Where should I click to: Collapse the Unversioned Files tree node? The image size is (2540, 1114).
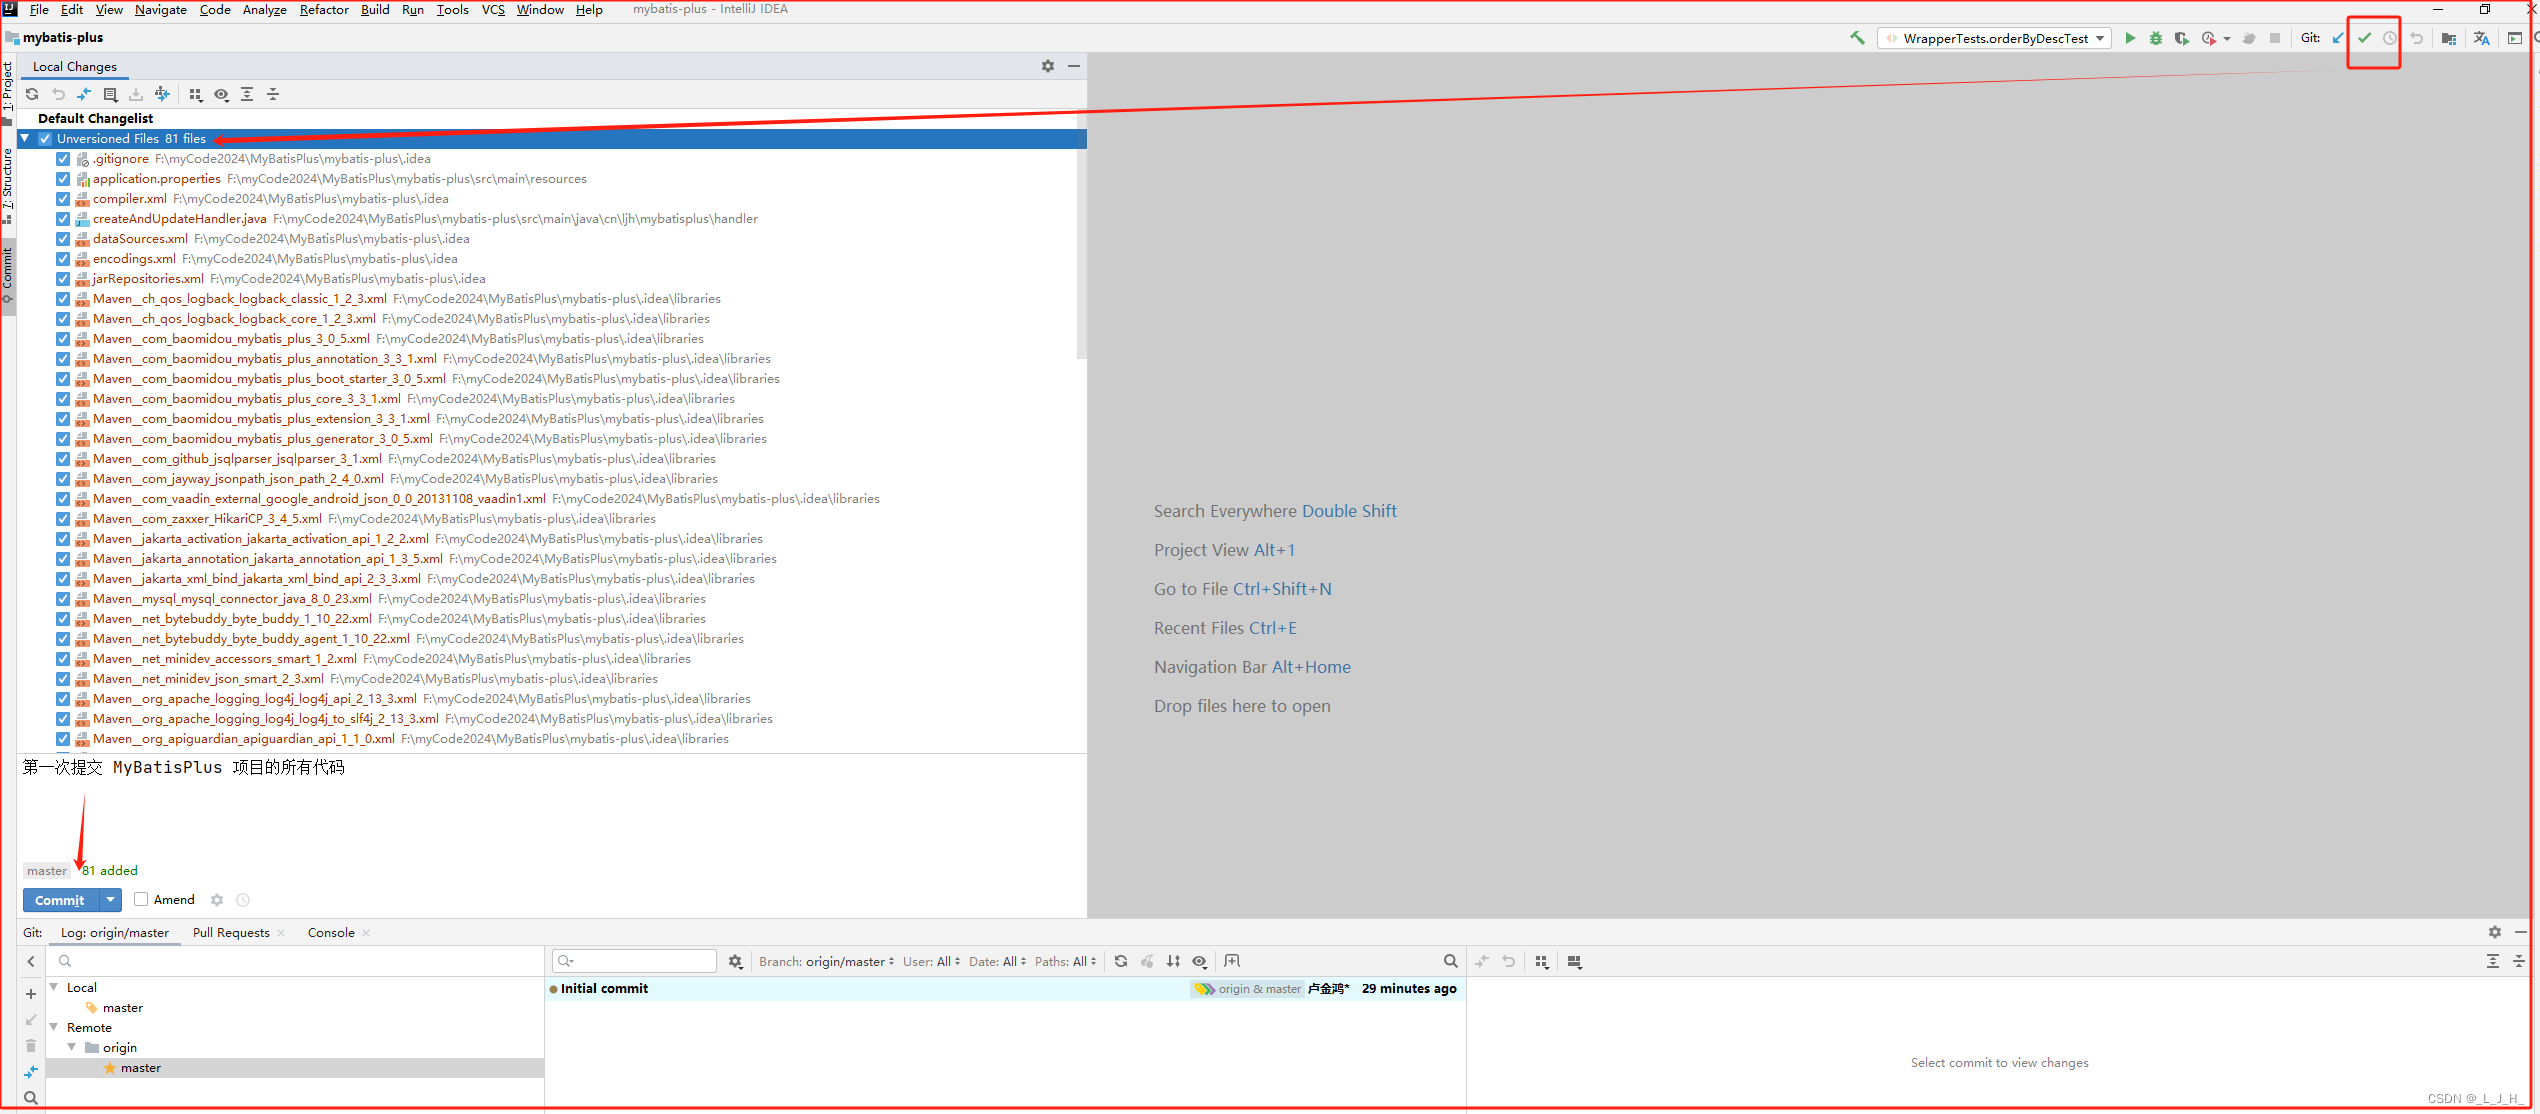tap(25, 138)
